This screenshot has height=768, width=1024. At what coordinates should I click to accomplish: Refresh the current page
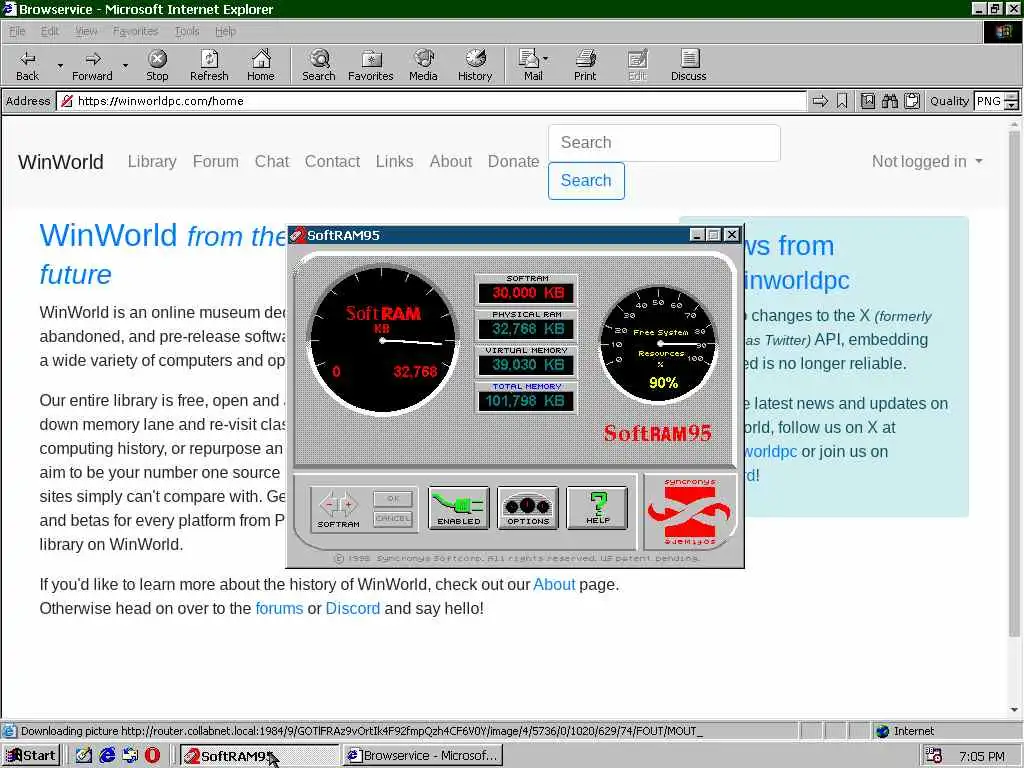[209, 65]
